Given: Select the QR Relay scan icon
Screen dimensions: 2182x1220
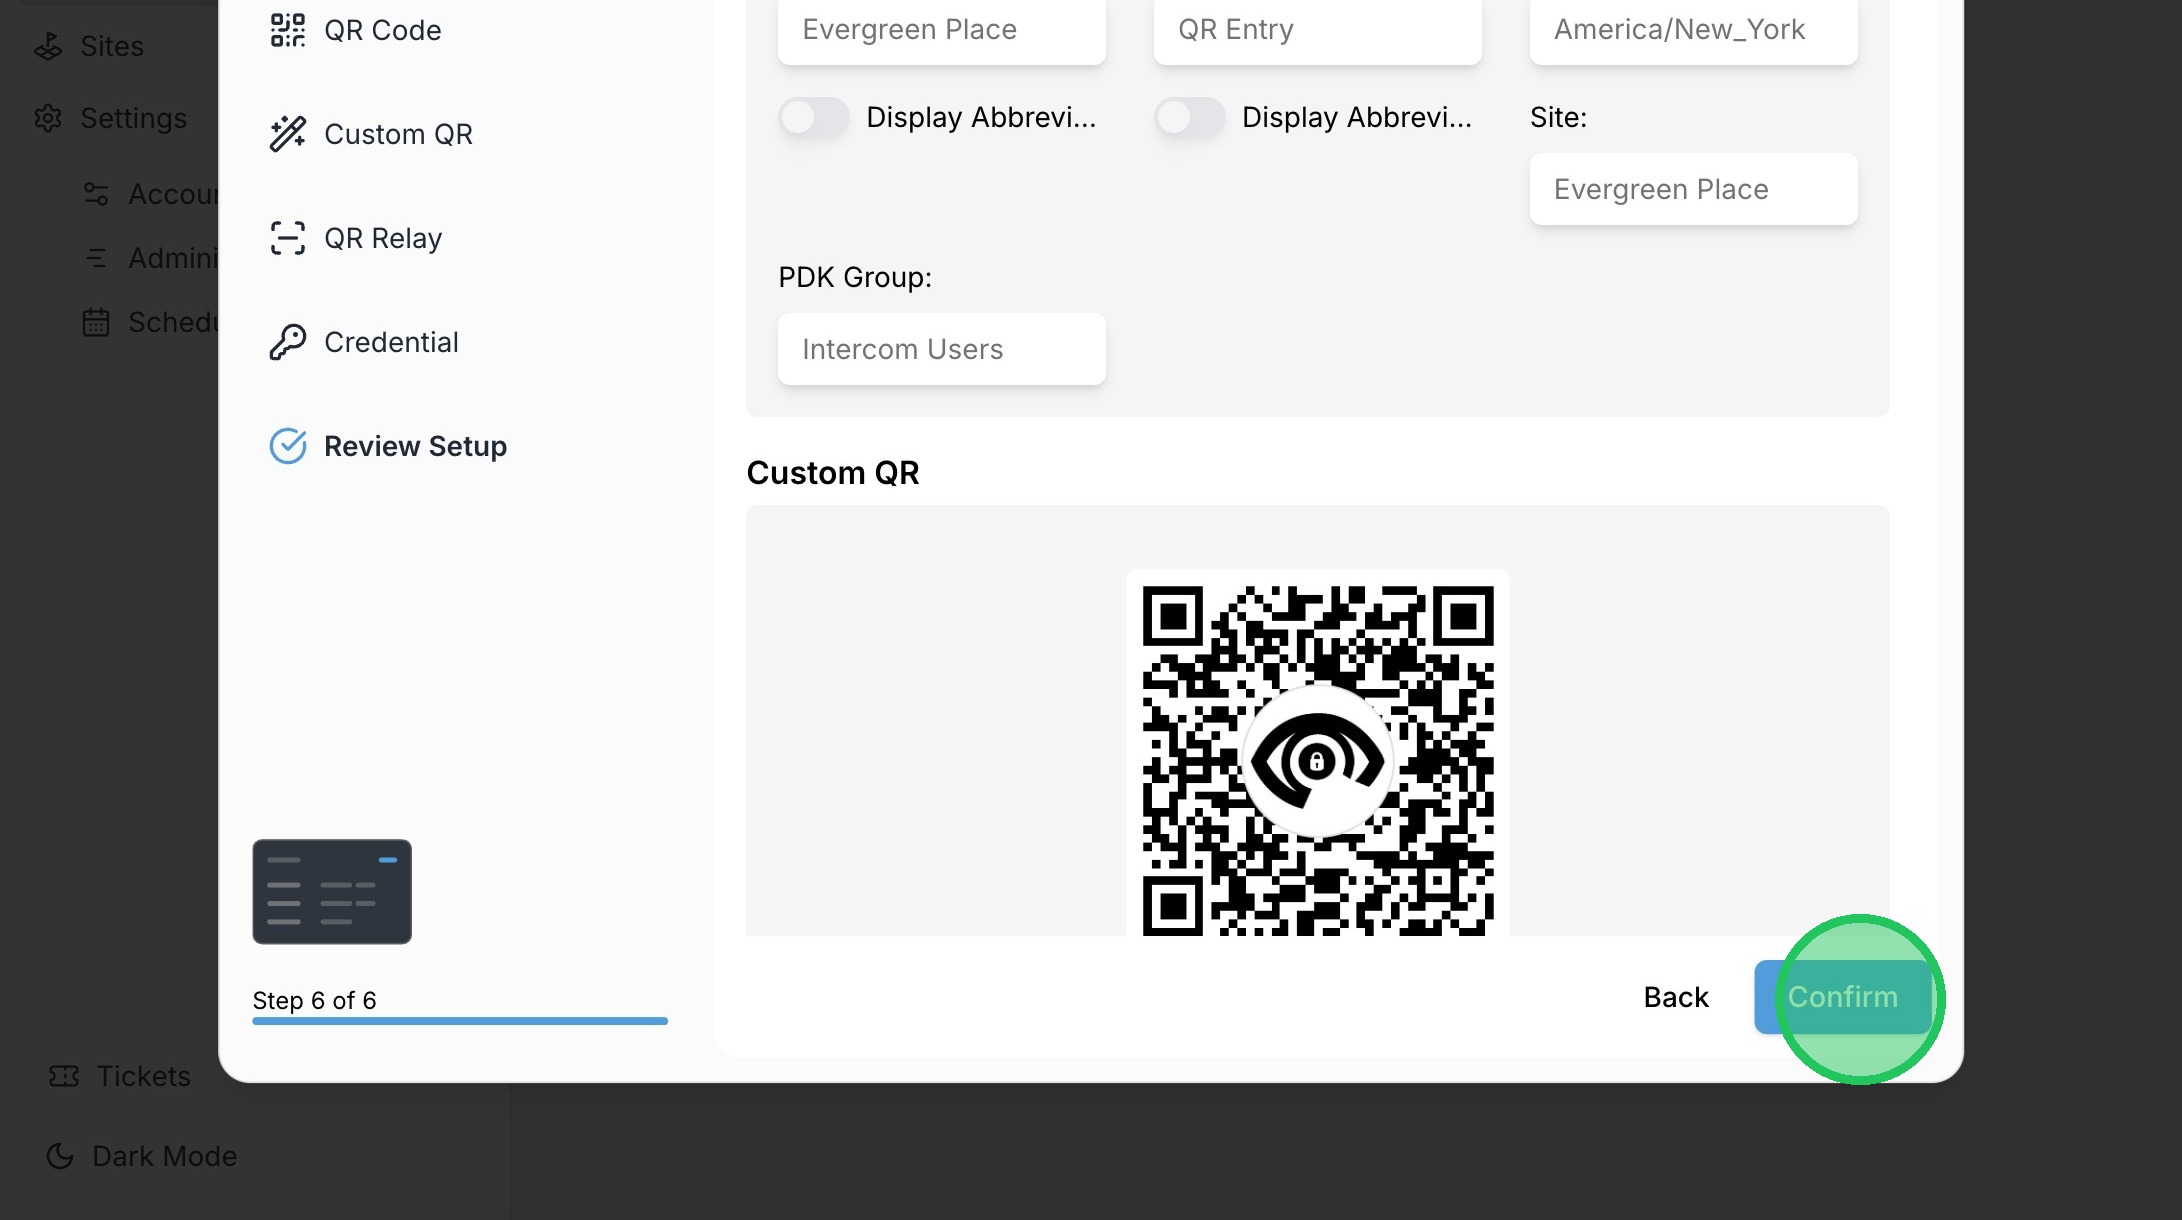Looking at the screenshot, I should pos(287,238).
